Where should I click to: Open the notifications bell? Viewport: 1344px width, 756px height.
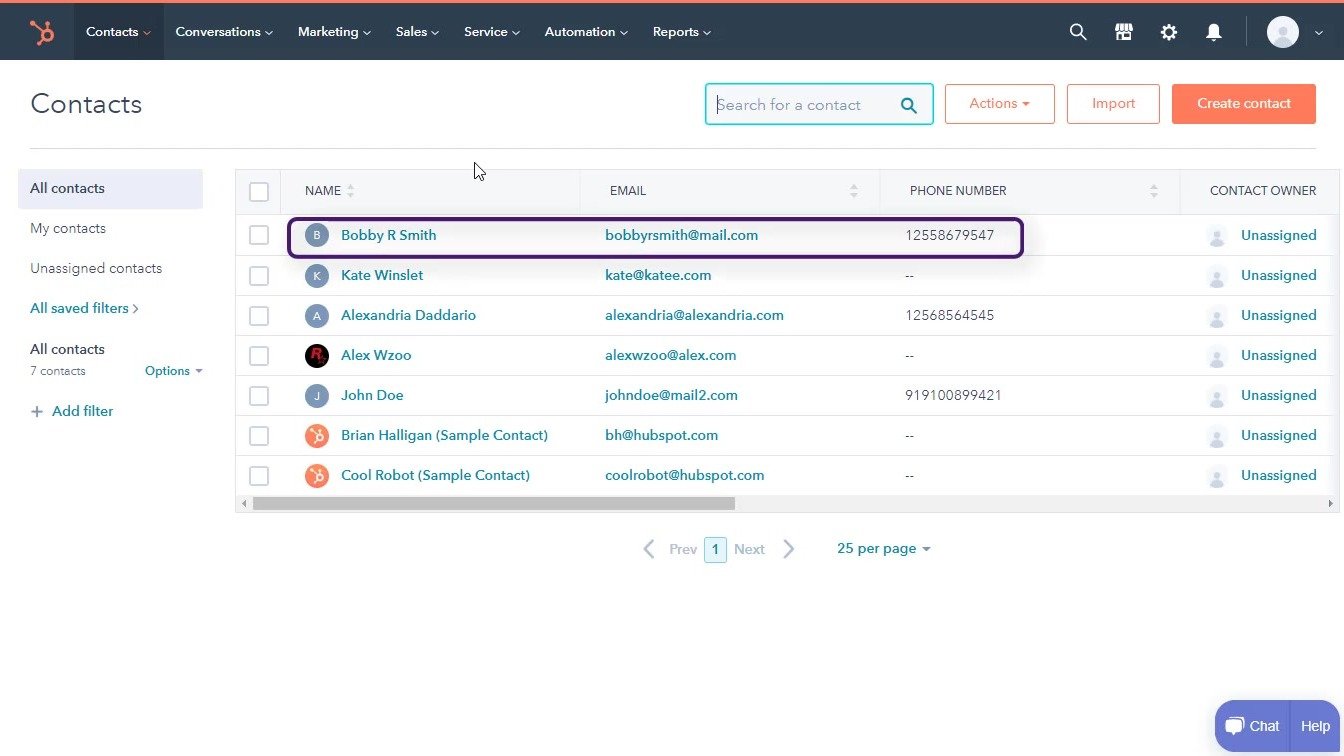(x=1213, y=31)
